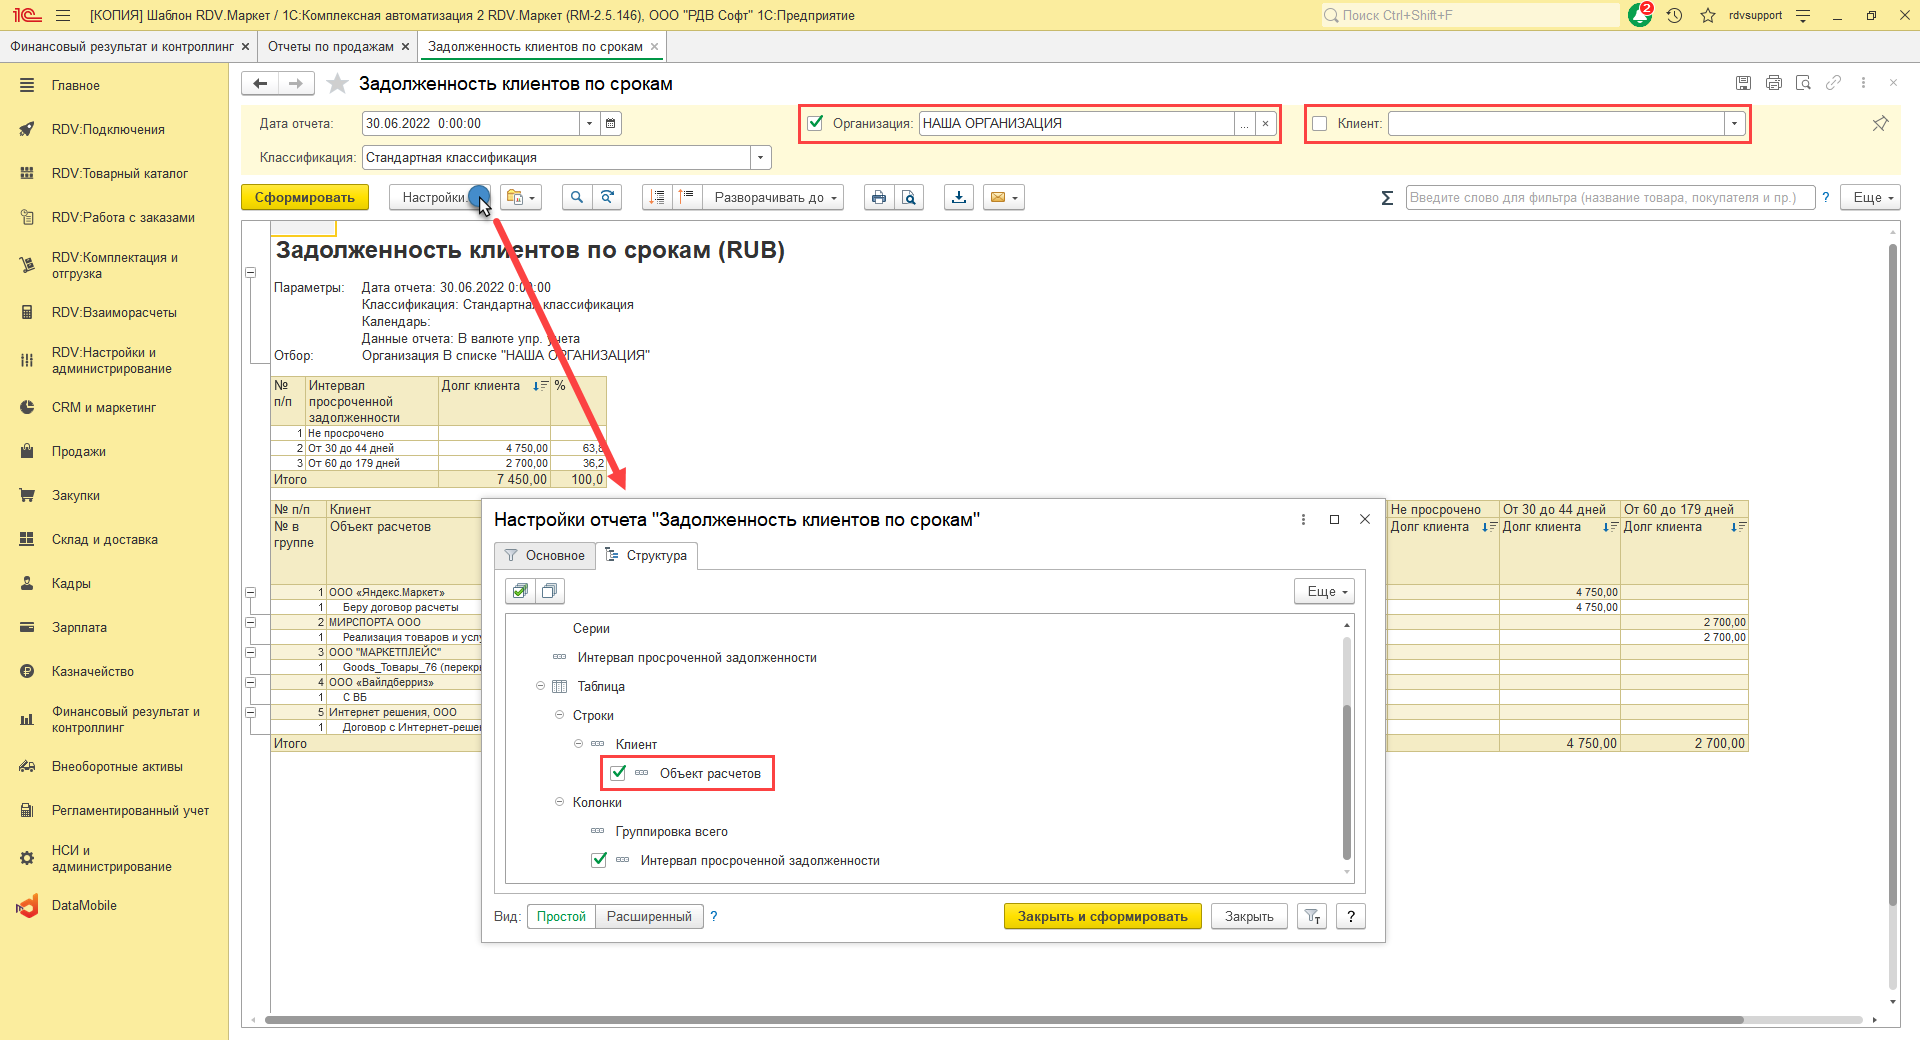This screenshot has height=1040, width=1920.
Task: Select the Расширенный view mode
Action: 649,917
